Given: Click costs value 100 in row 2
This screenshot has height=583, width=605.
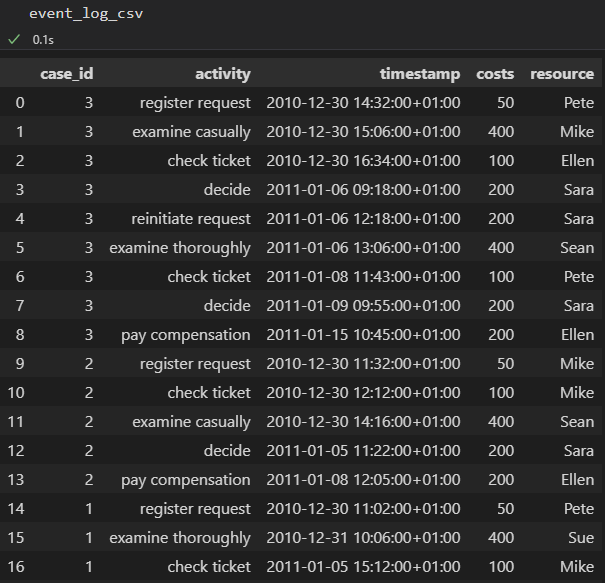Looking at the screenshot, I should (x=501, y=161).
